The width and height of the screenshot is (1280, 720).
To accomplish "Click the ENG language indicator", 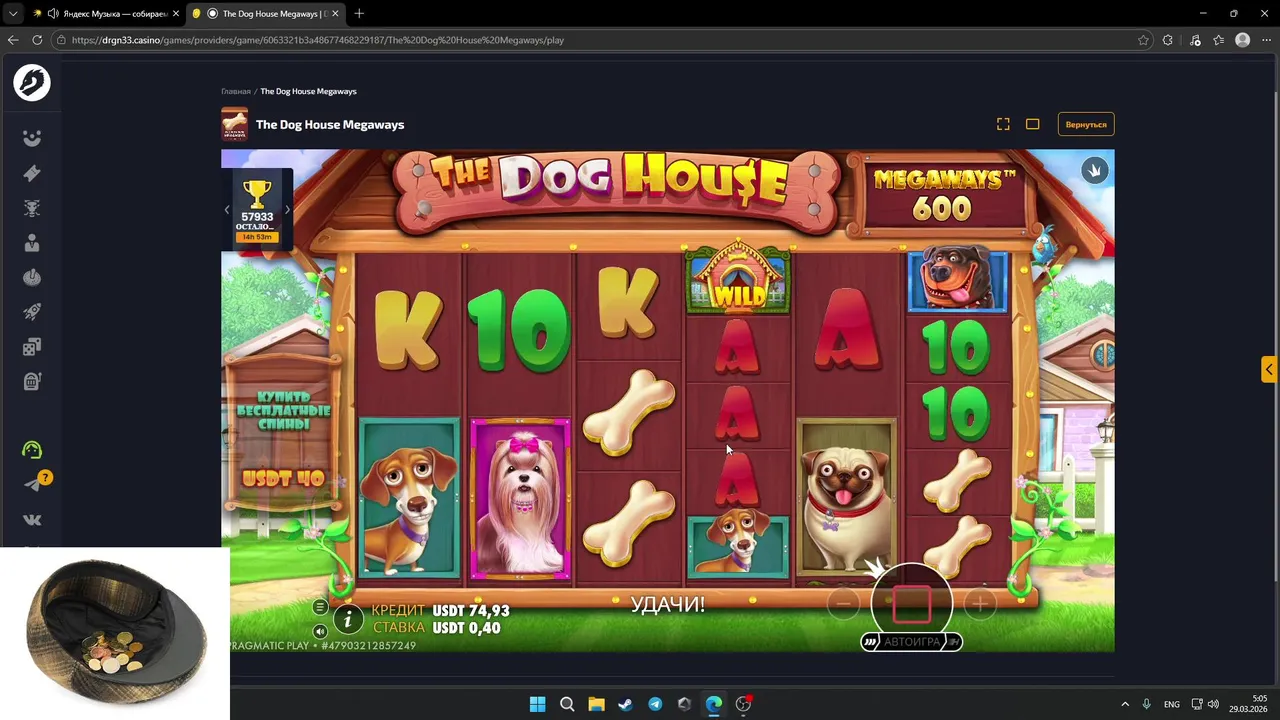I will tap(1172, 704).
